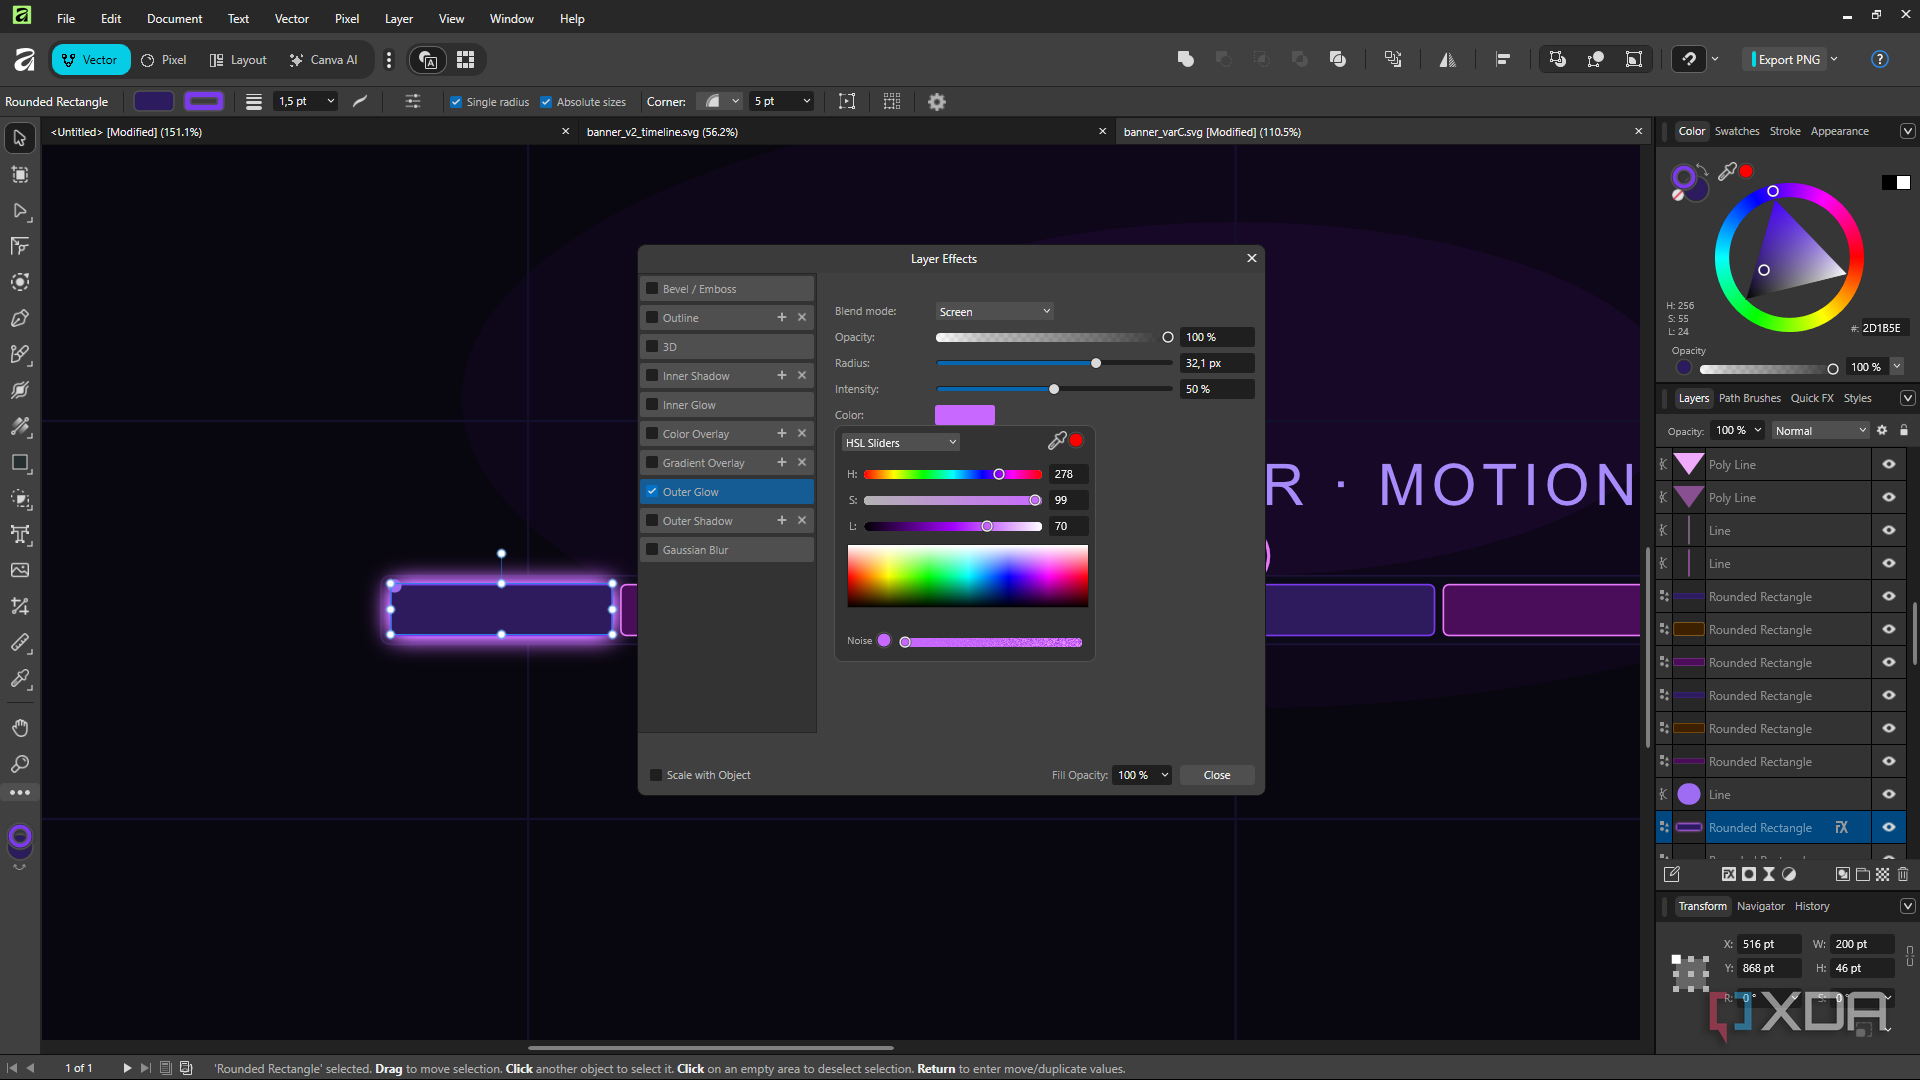Select the Artboard tool below Move
The image size is (1920, 1080).
click(x=19, y=175)
